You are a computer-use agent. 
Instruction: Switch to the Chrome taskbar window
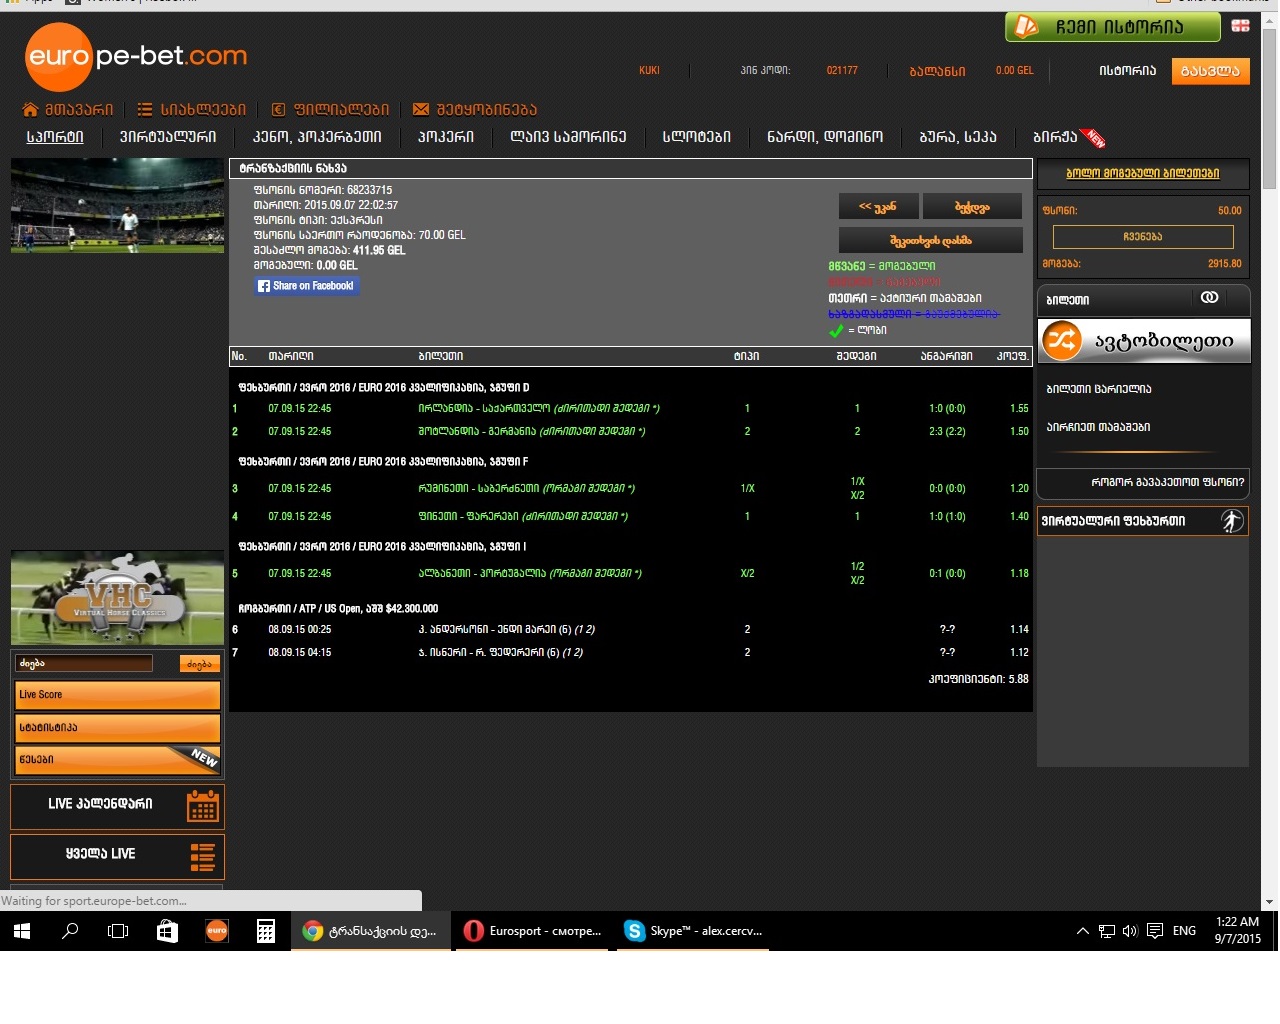tap(371, 931)
